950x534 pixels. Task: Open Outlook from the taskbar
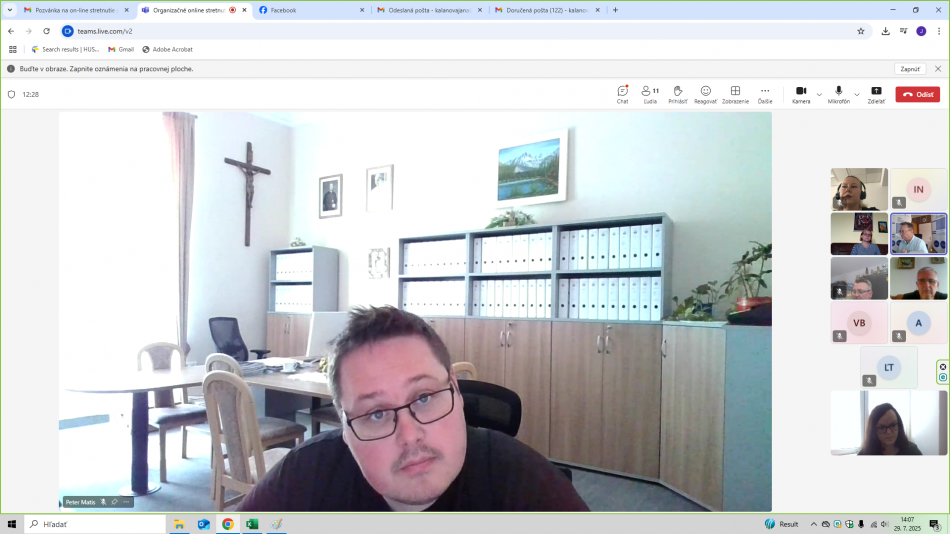pos(204,524)
